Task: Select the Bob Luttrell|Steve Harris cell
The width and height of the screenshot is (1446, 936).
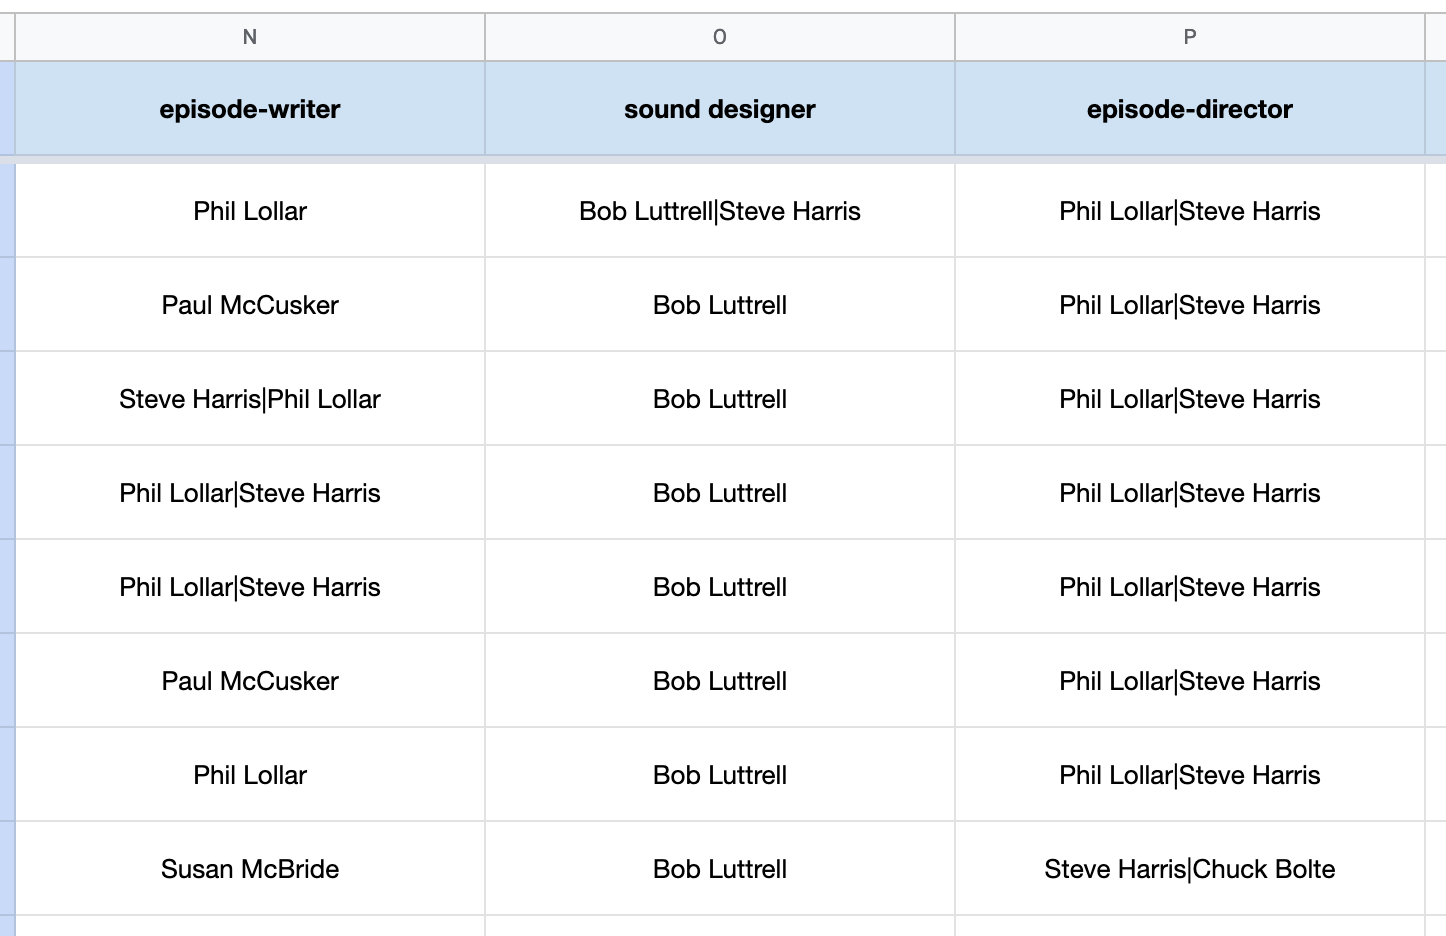Action: 720,211
